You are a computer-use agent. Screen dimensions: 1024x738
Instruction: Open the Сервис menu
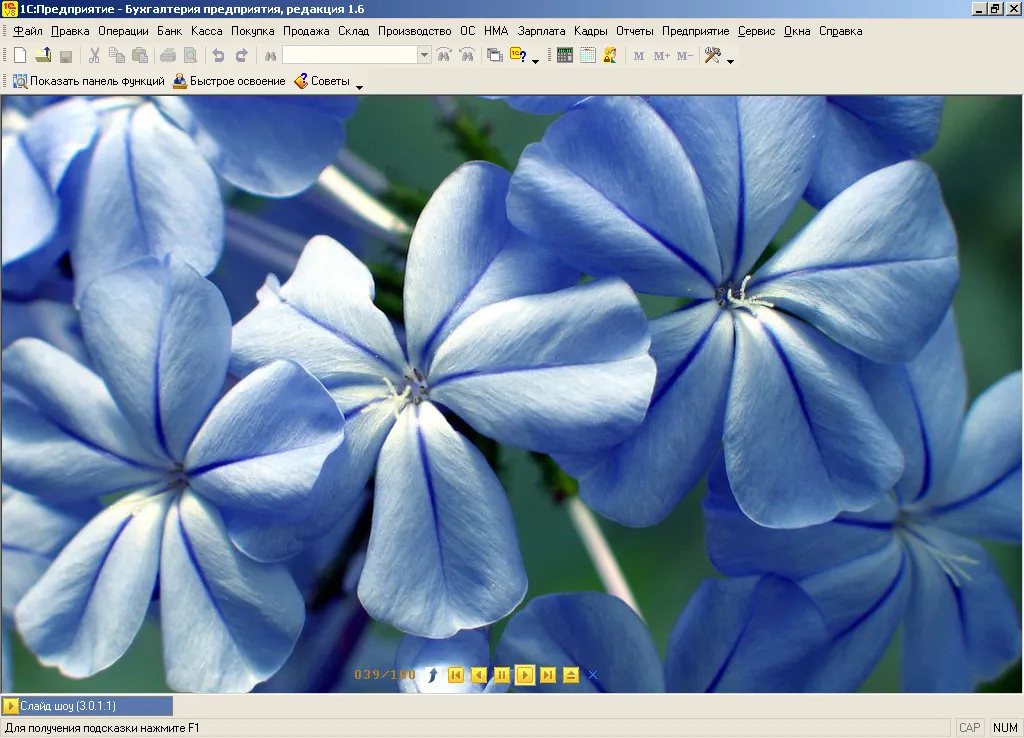(x=756, y=31)
